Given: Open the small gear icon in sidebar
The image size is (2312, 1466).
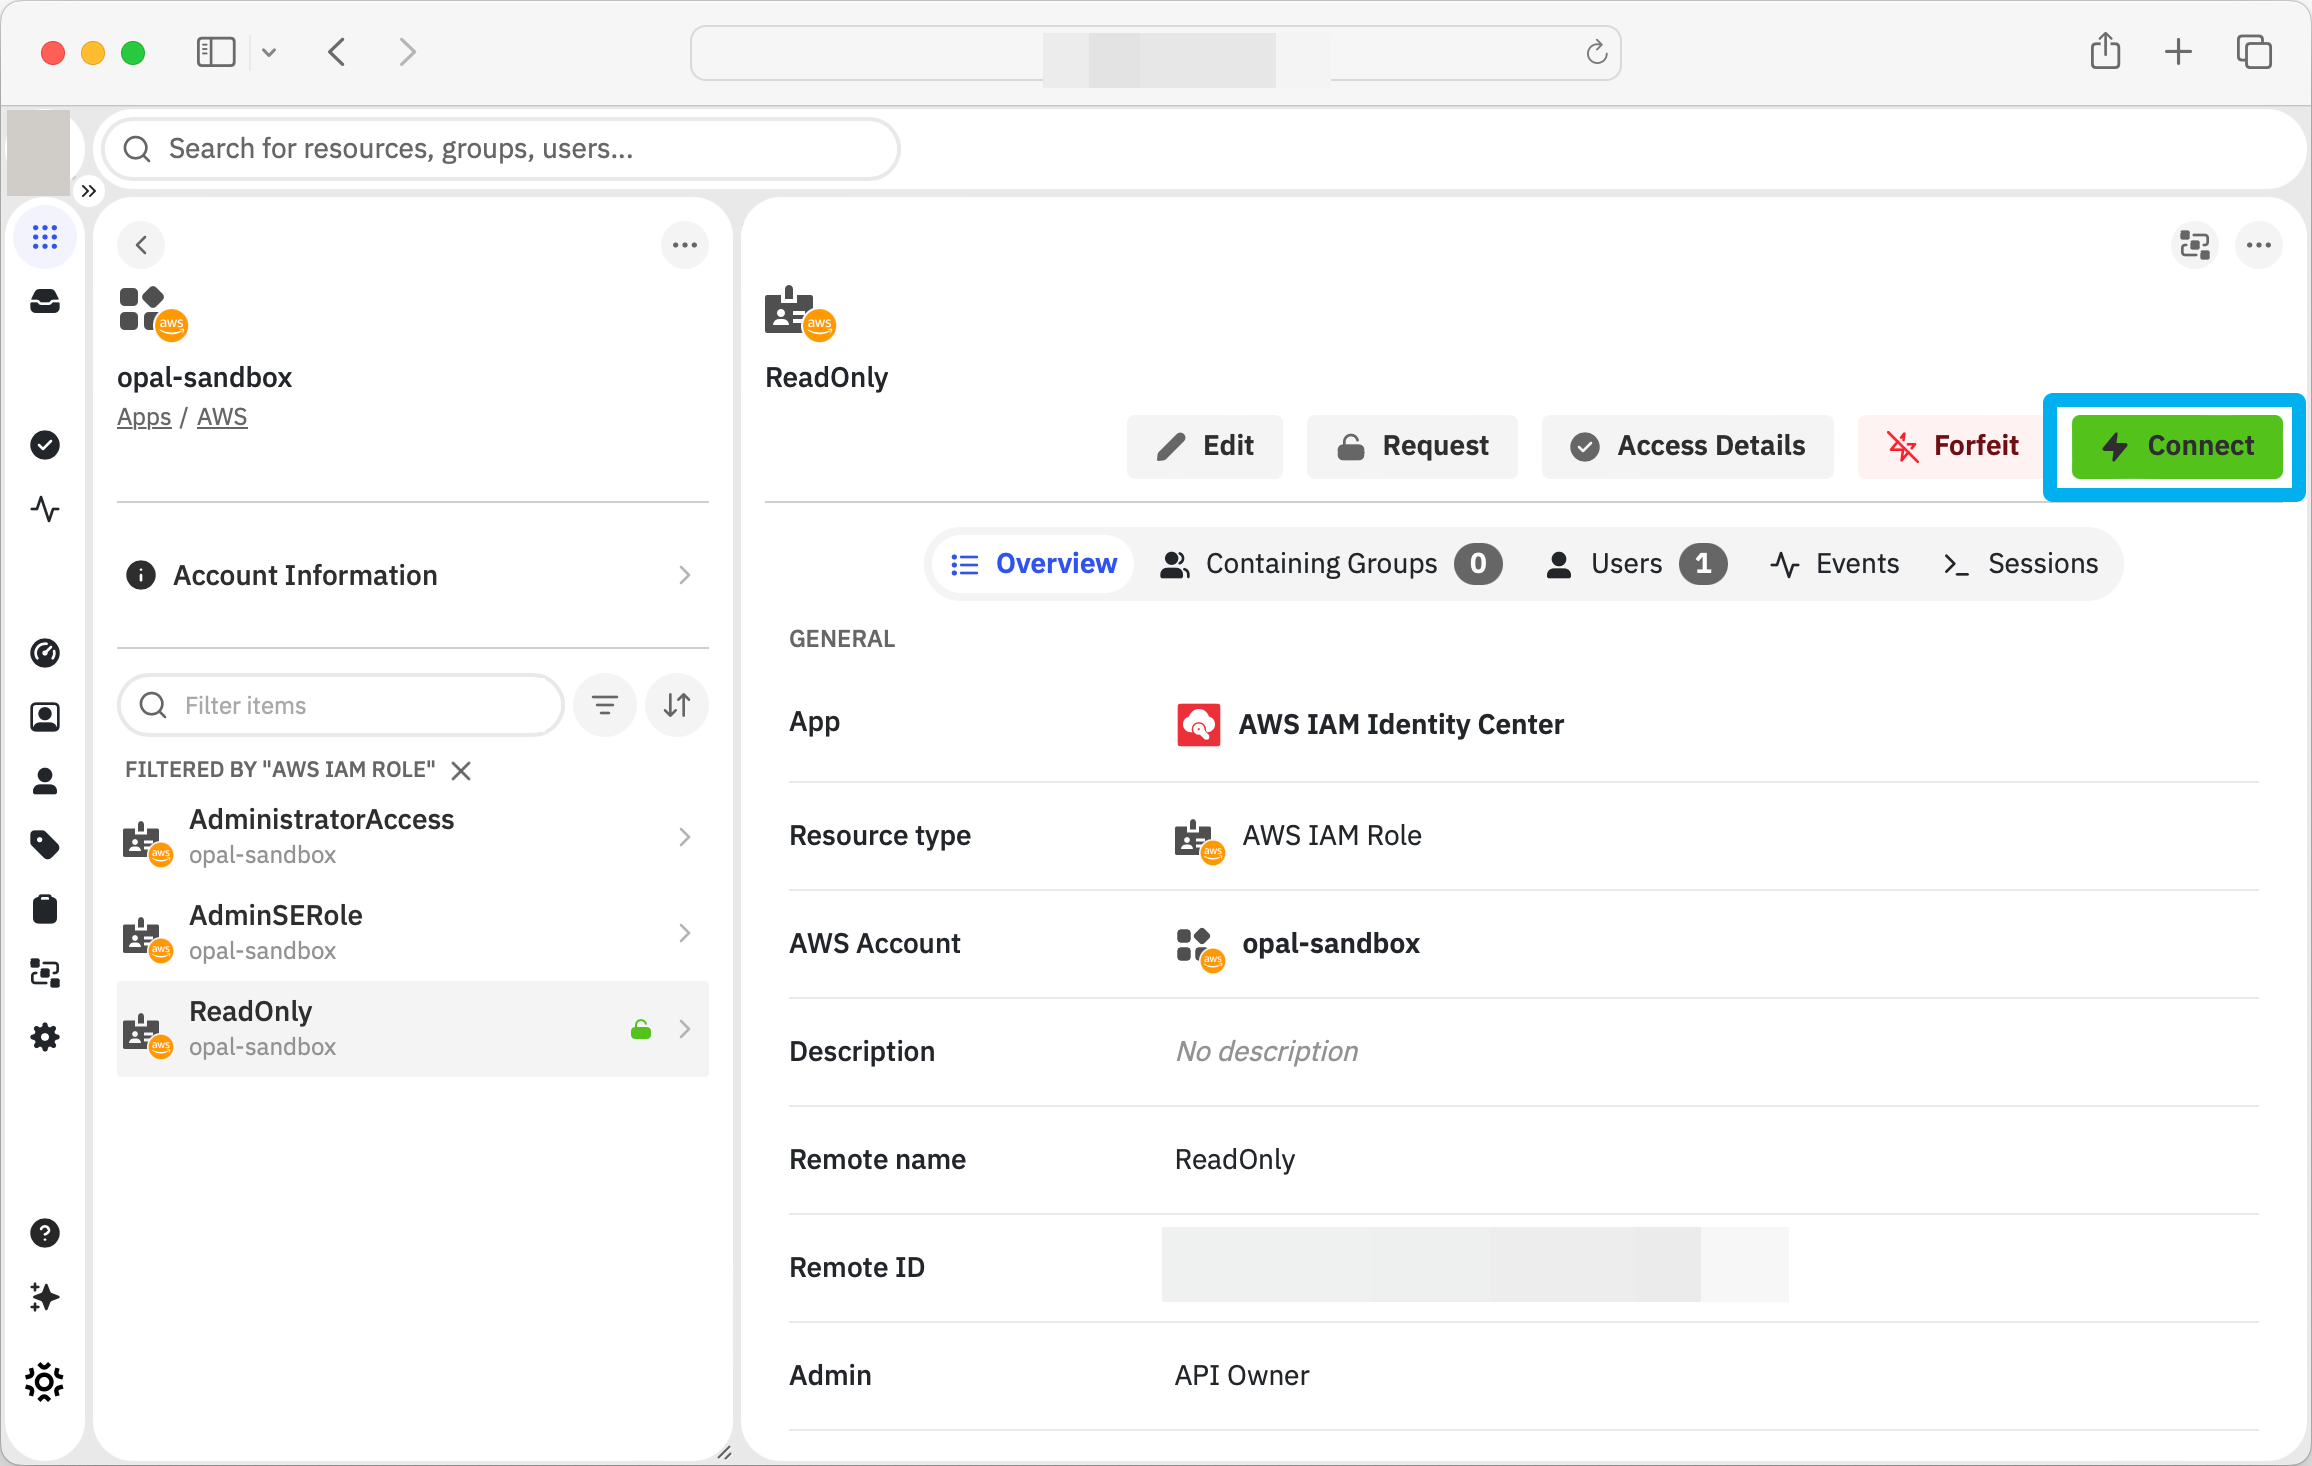Looking at the screenshot, I should point(45,1037).
